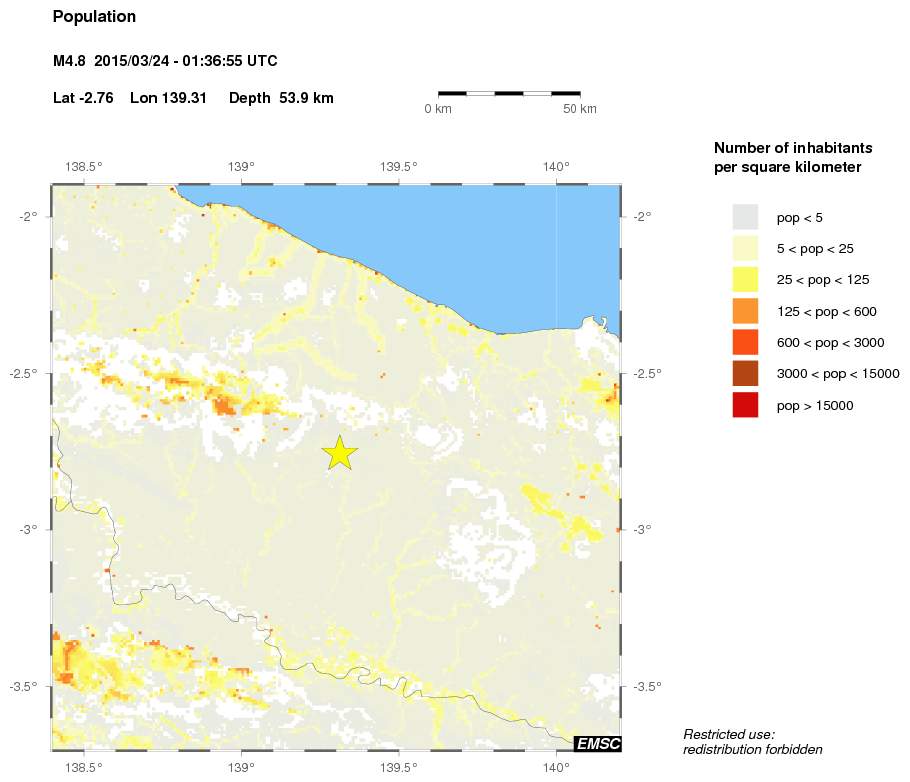Click the brown 3000 < pop < 15000 swatch
Image resolution: width=910 pixels, height=782 pixels.
coord(745,374)
